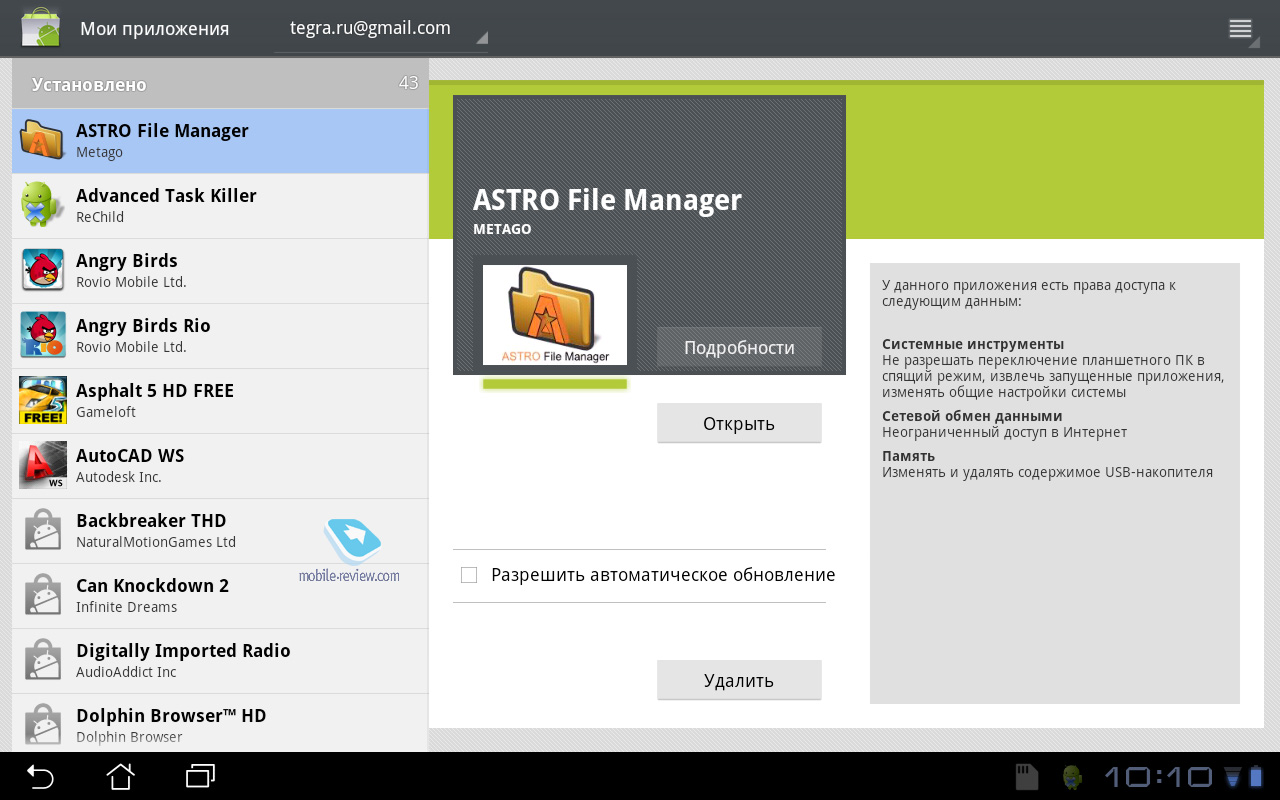Select the Can Knockdown 2 placeholder icon

tap(43, 596)
